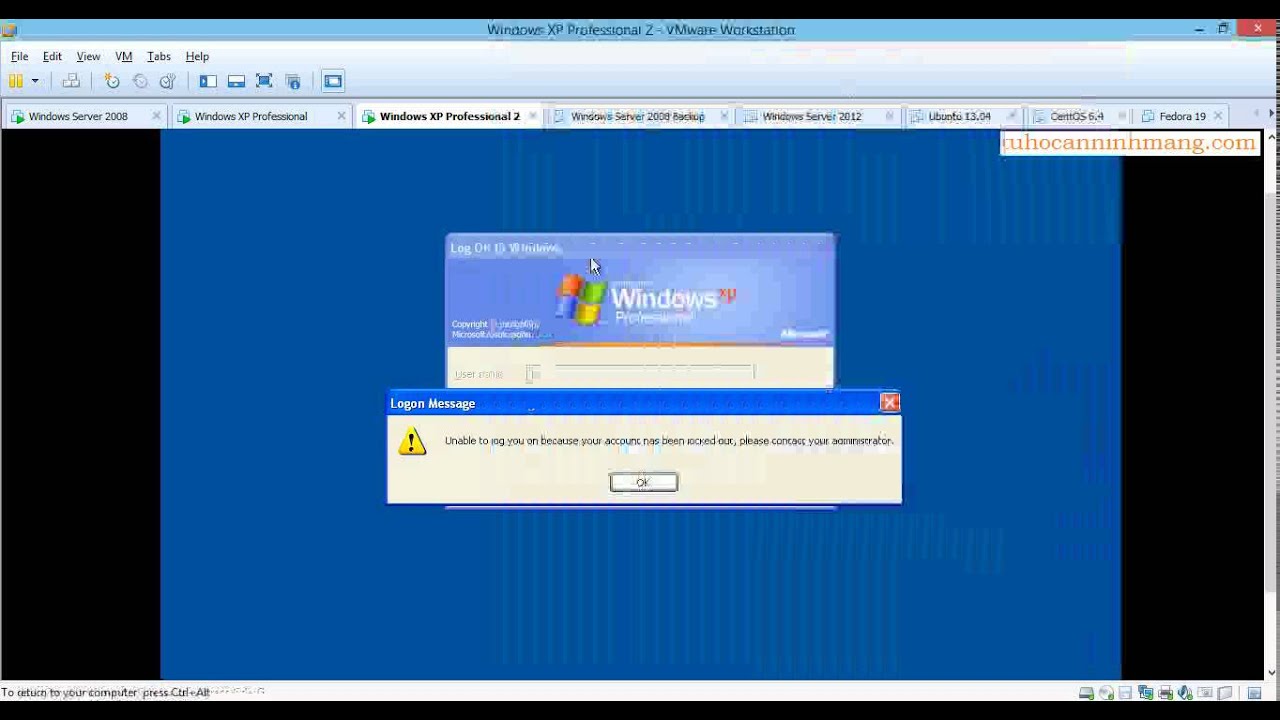Switch to Windows Server 2008 Backup tab

[x=638, y=116]
